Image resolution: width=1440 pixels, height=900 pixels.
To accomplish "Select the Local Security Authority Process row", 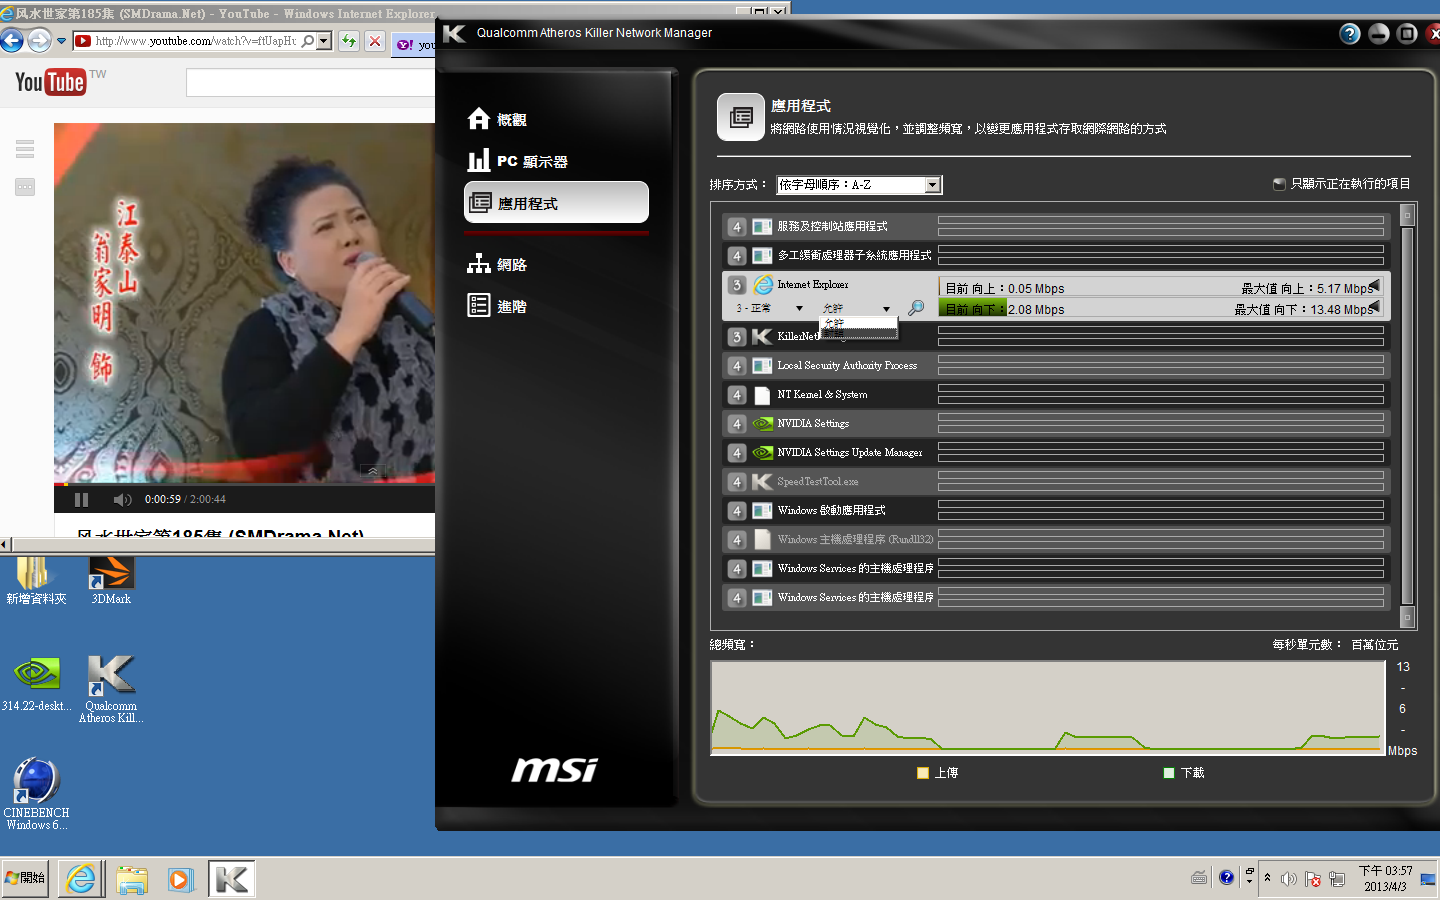I will pos(1056,366).
